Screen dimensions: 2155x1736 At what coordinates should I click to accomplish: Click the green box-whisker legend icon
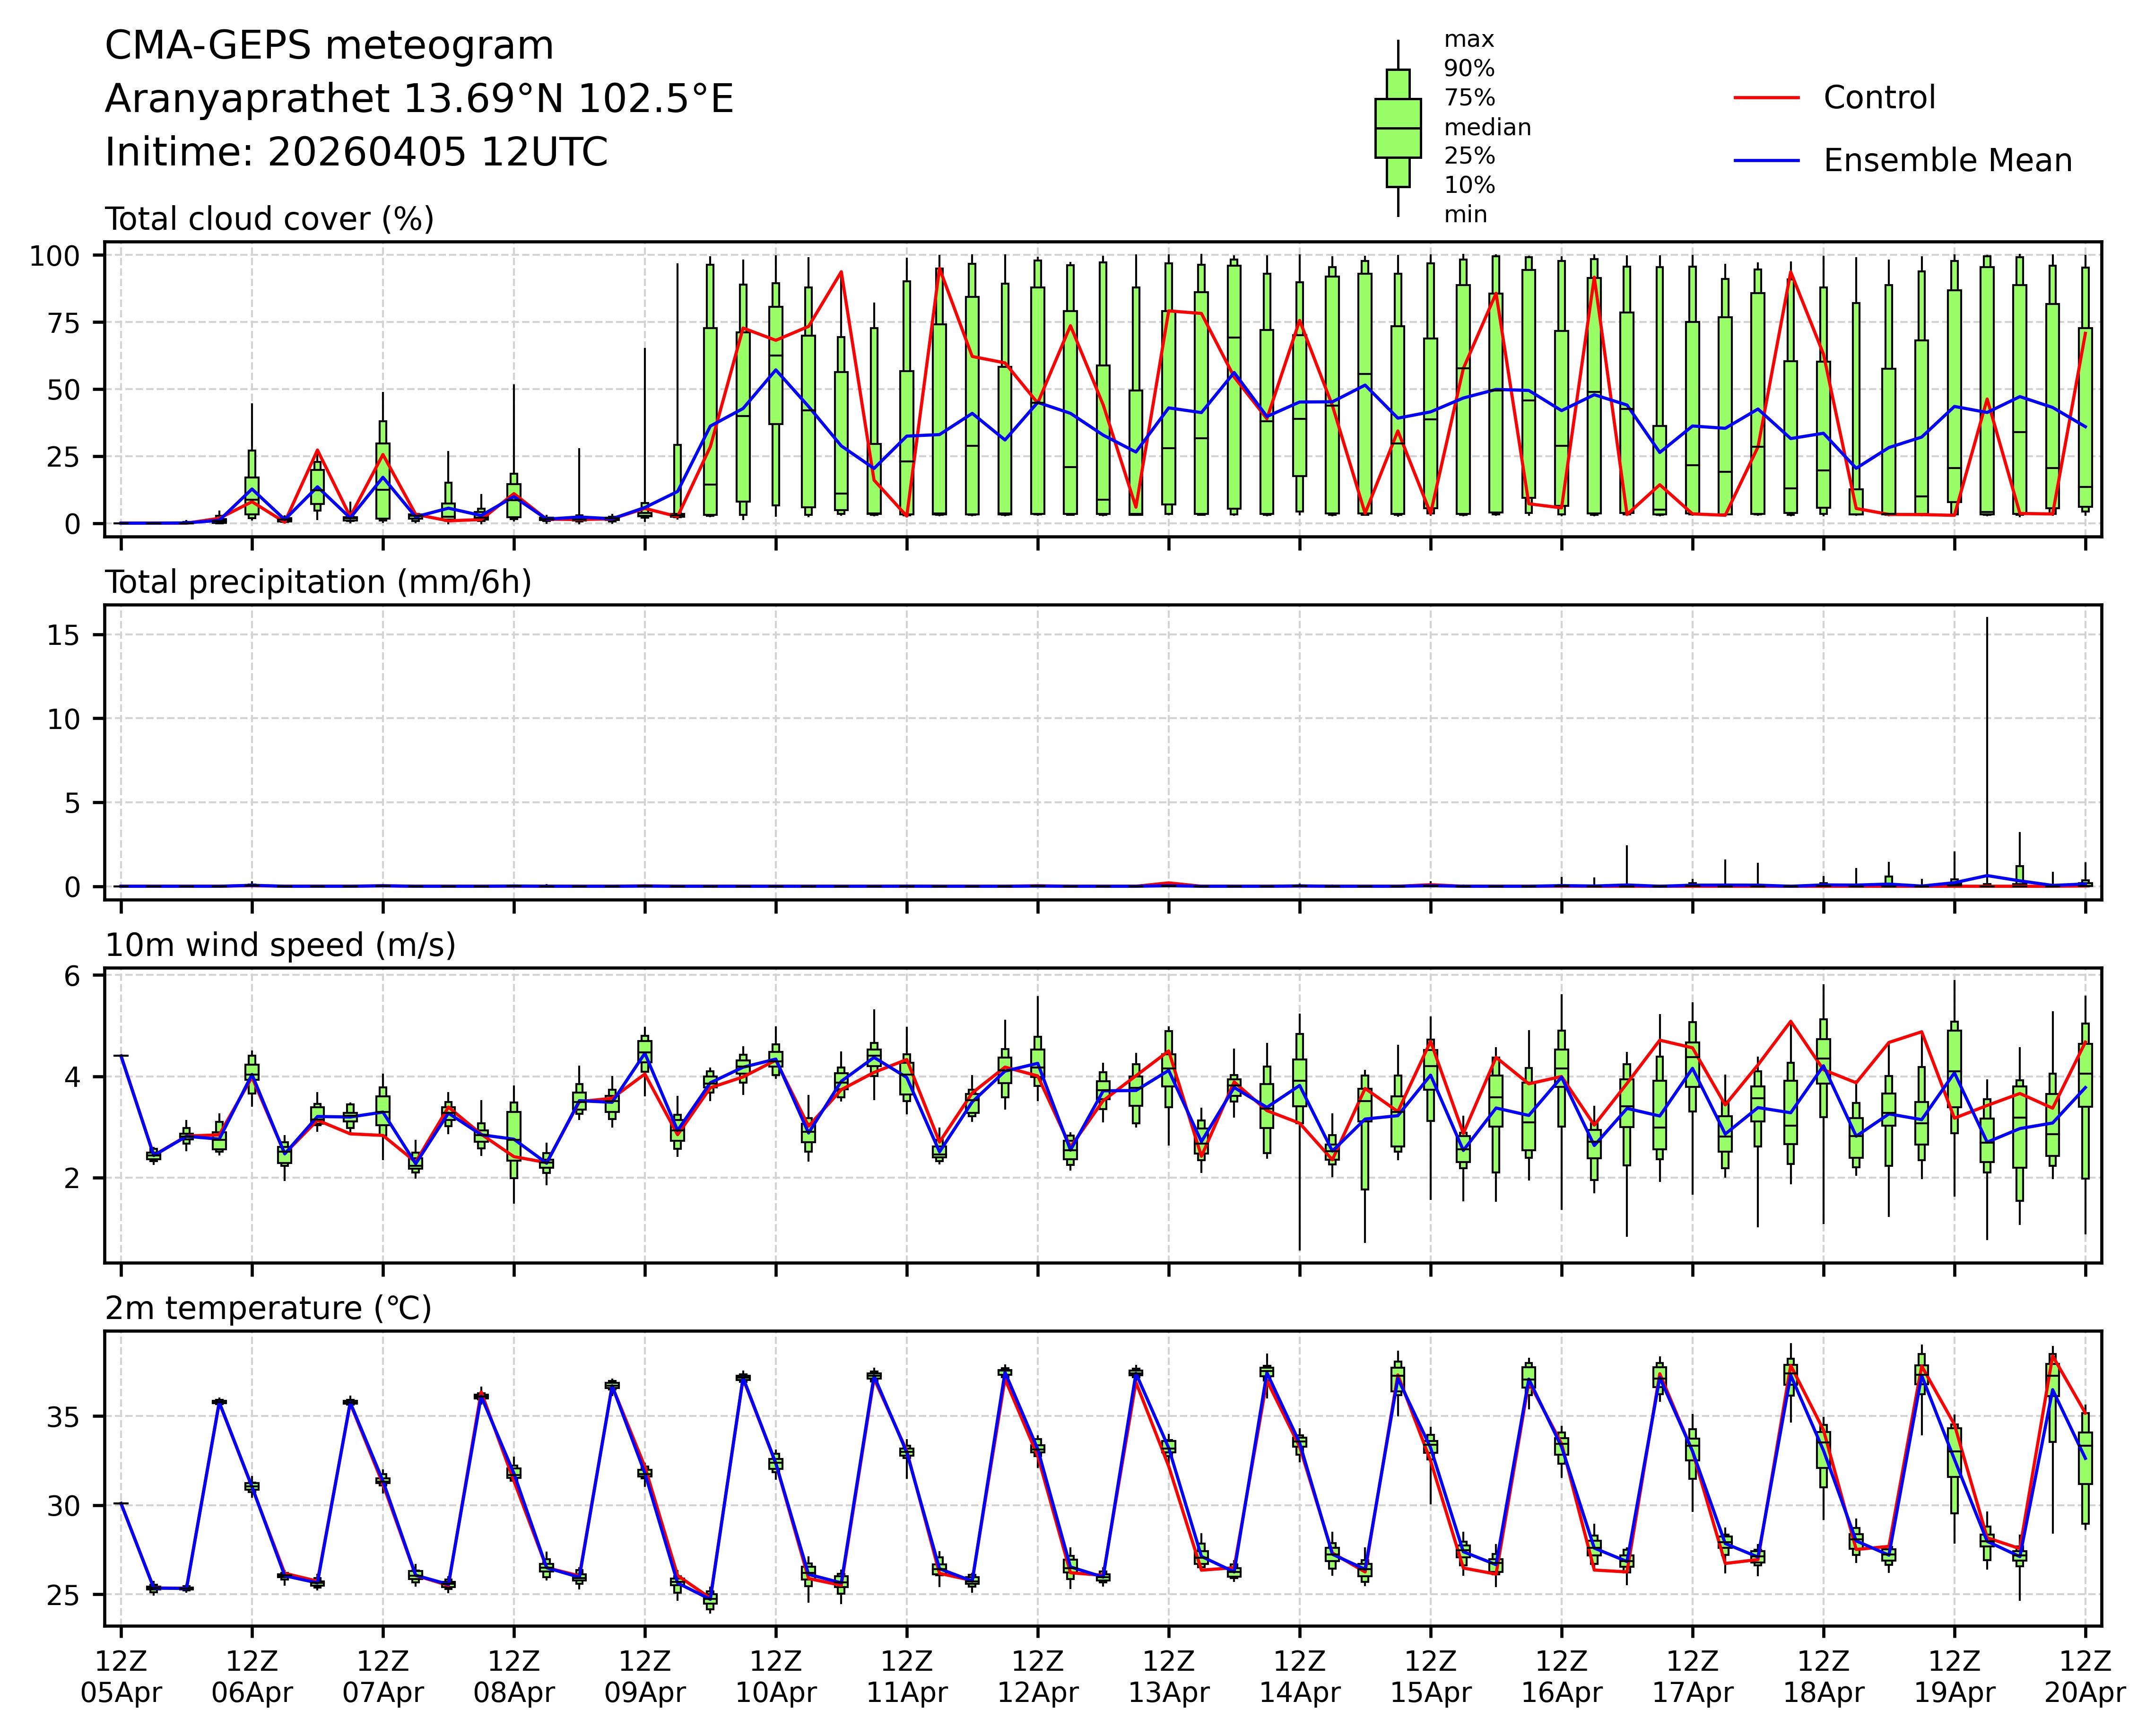click(1397, 128)
